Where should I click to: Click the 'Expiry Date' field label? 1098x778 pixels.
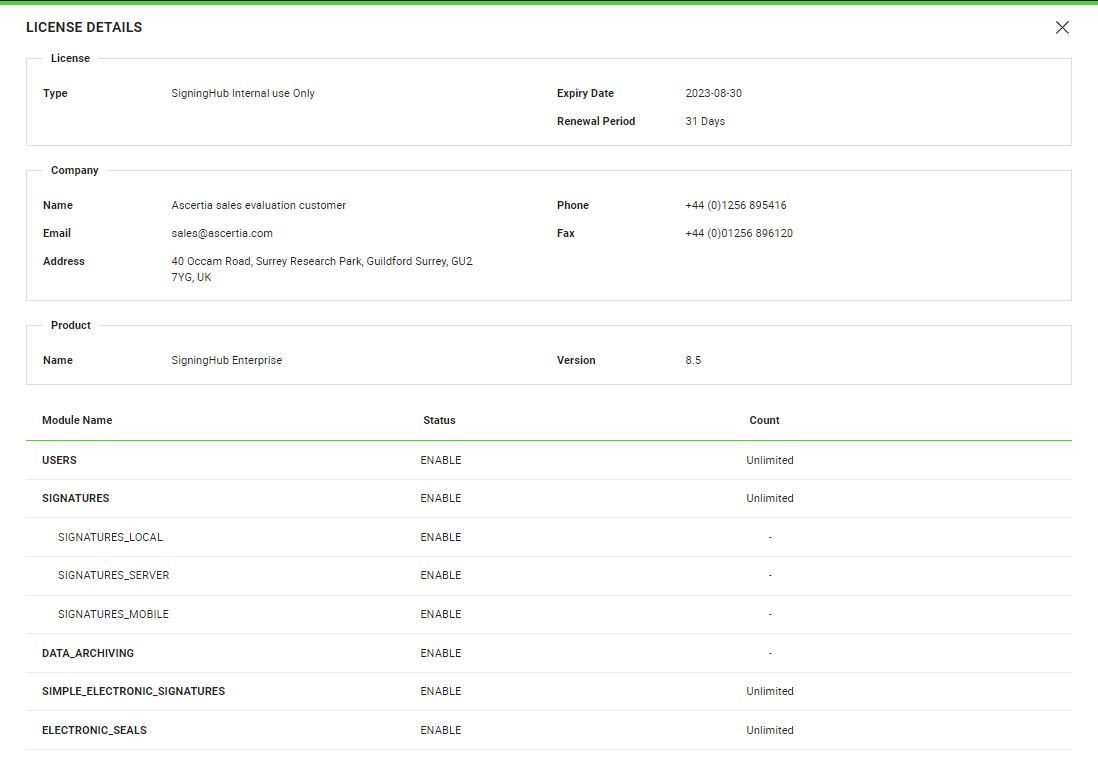[x=585, y=93]
